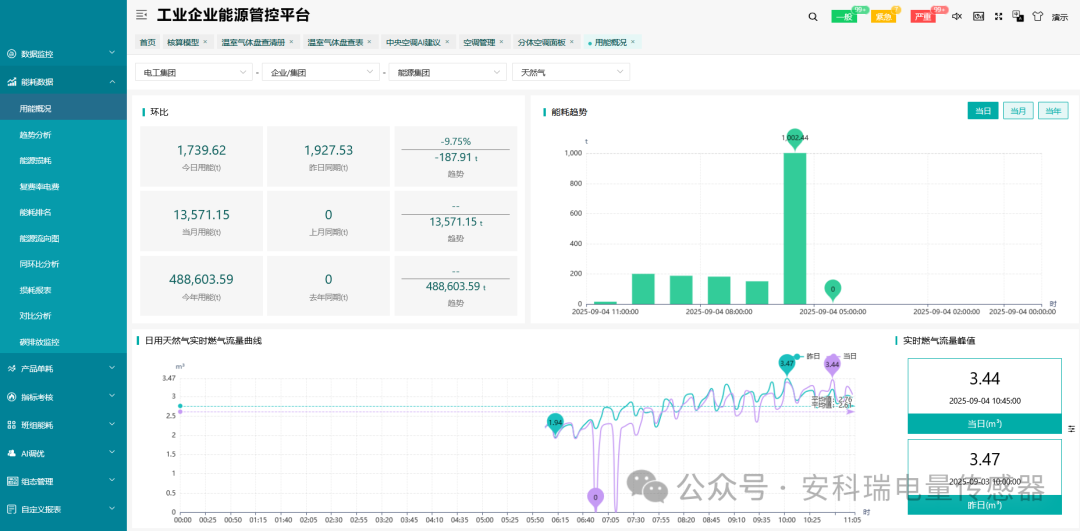Click the 1,002.44 peak bar marker

point(795,138)
